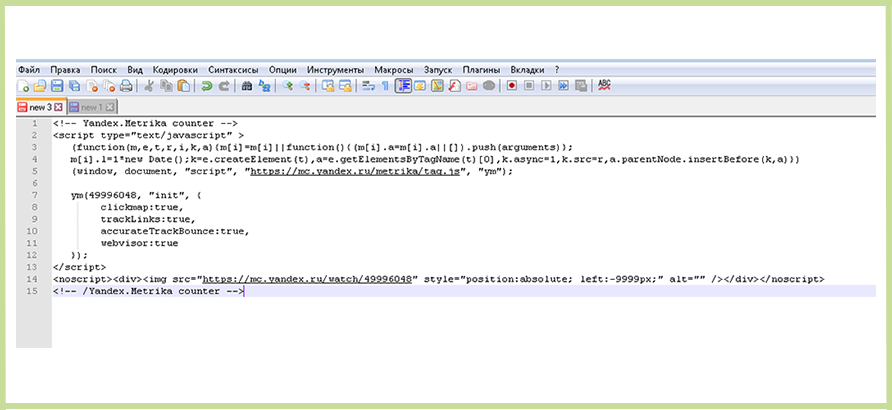Screen dimensions: 892x410
Task: Save the file with the floppy icon
Action: pos(57,86)
